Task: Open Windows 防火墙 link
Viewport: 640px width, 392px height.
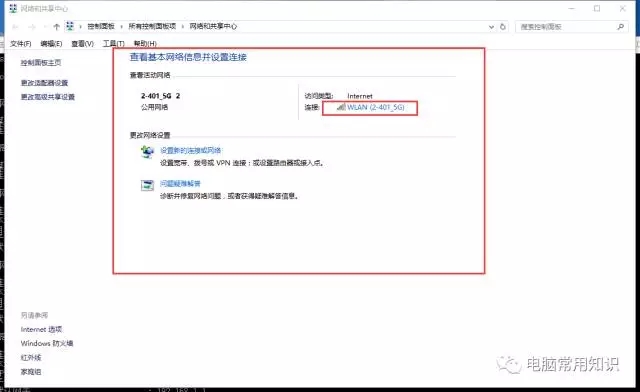Action: [x=47, y=343]
